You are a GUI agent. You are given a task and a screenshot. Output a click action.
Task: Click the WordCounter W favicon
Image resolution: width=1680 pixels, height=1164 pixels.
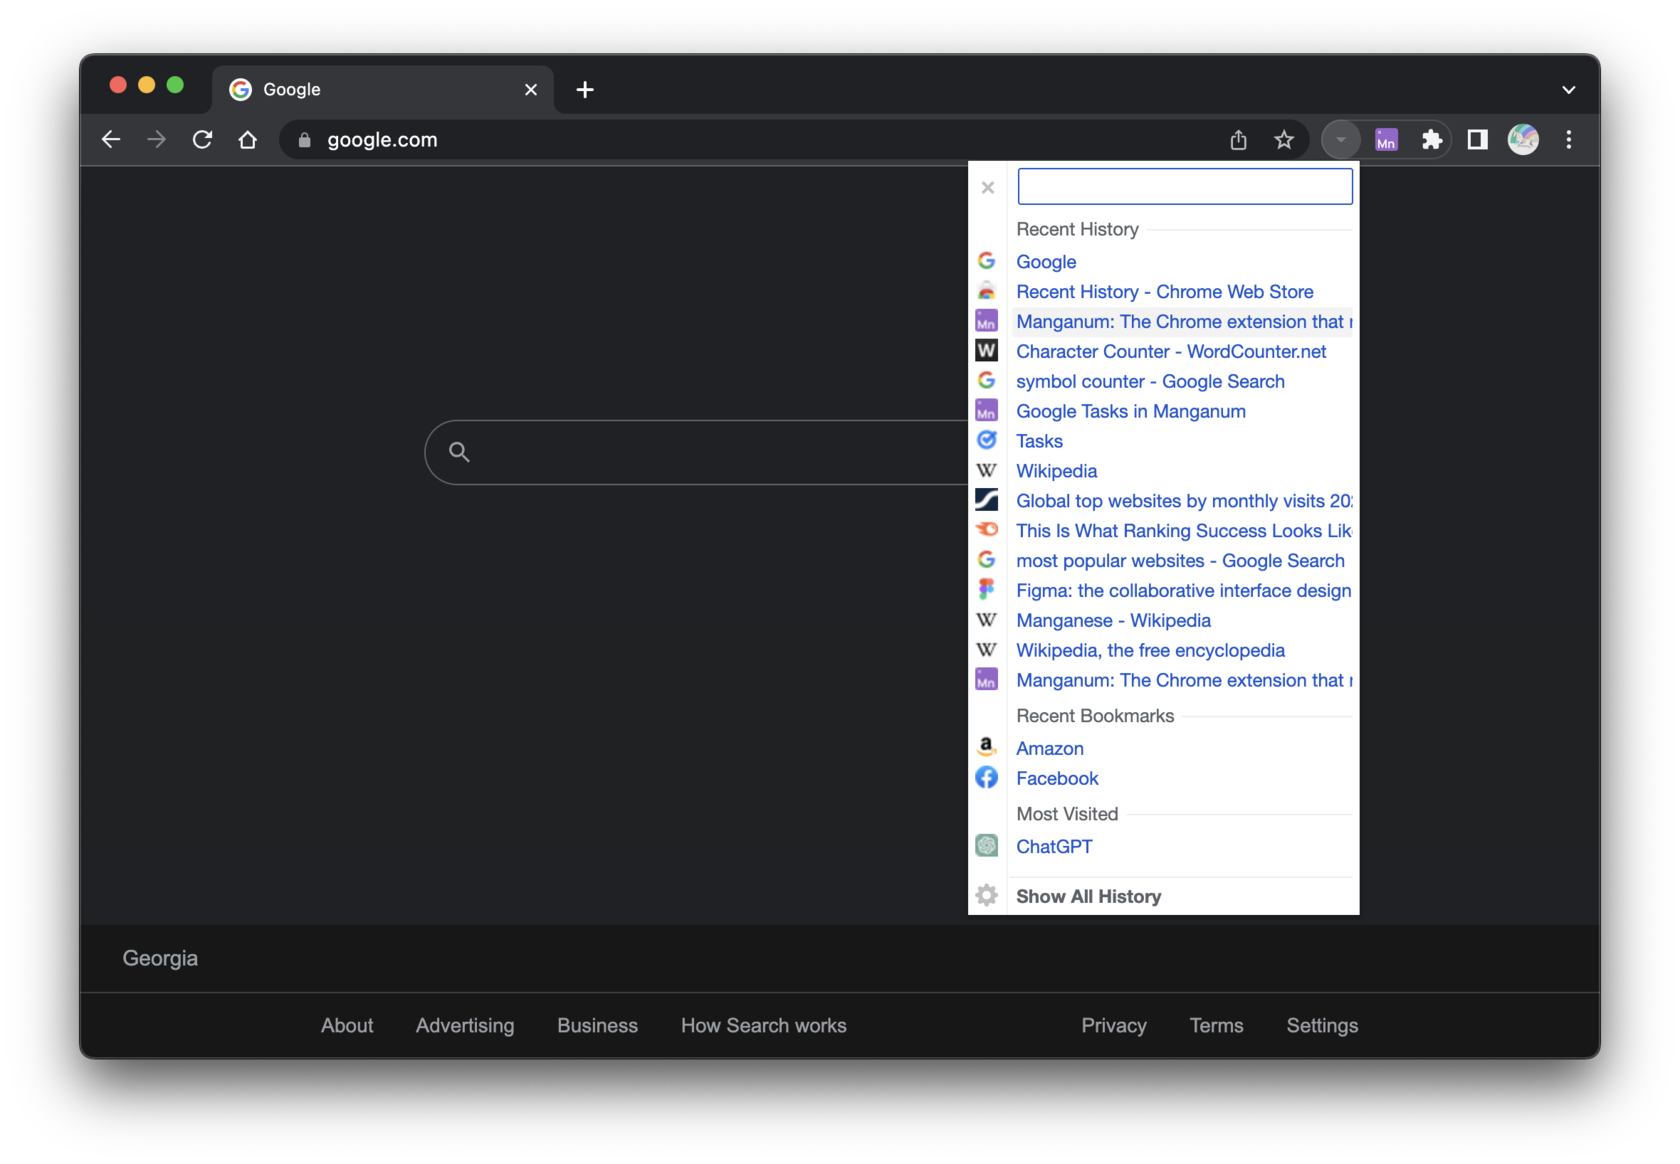click(x=986, y=351)
